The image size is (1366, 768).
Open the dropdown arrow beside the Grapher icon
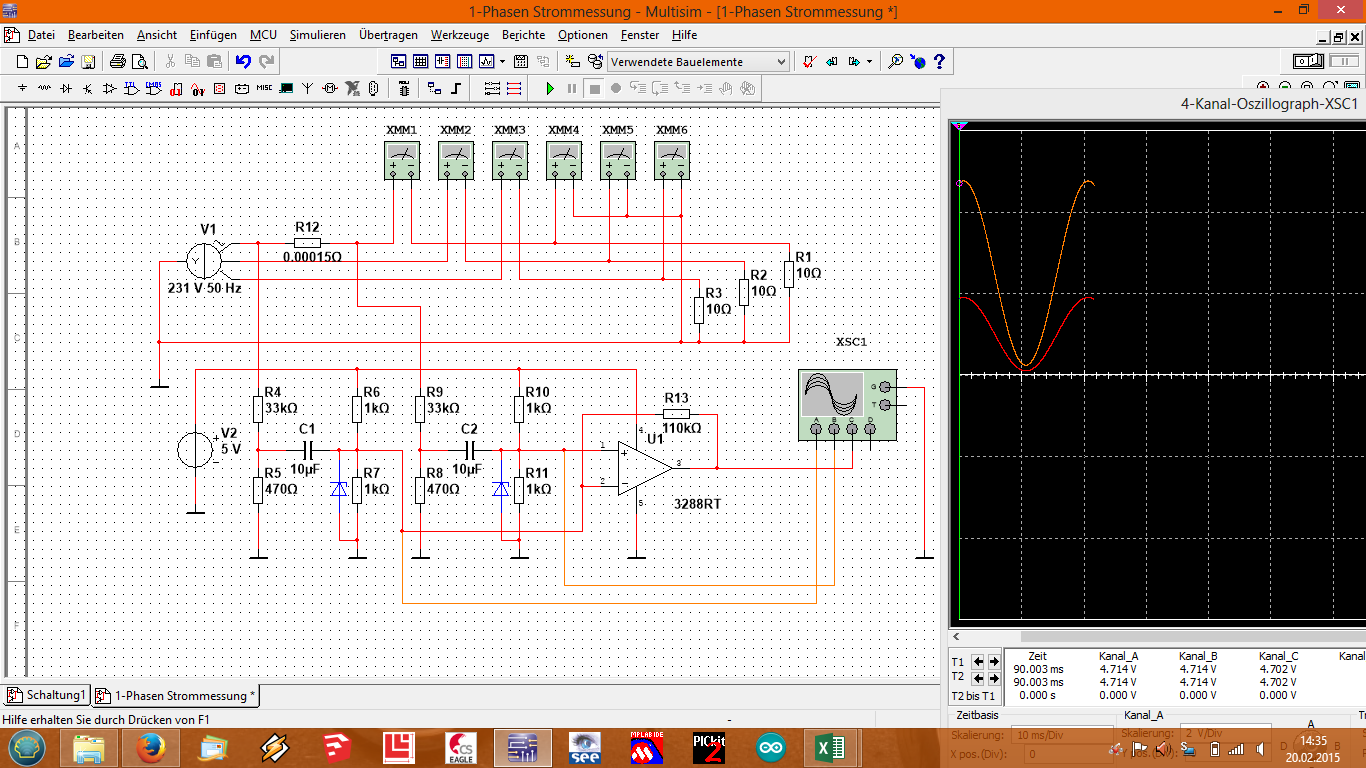(502, 60)
